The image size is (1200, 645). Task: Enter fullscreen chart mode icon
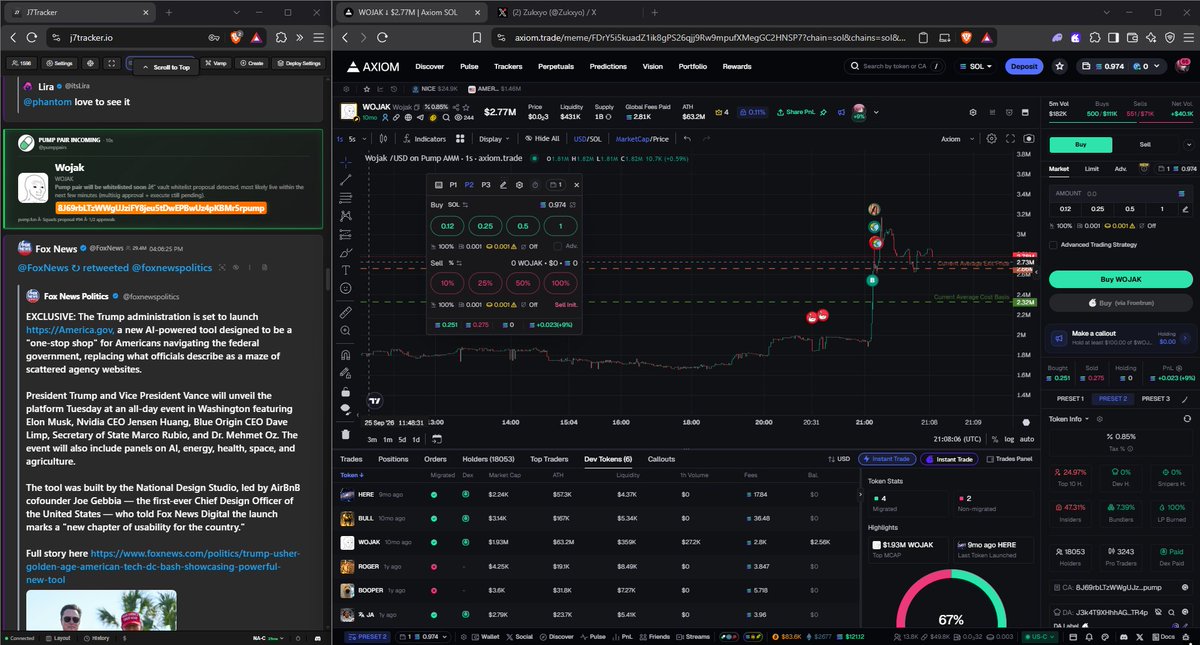click(1008, 139)
